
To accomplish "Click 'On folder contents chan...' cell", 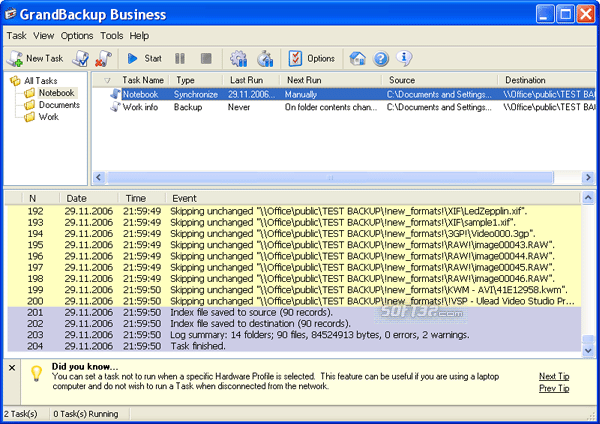I will [x=331, y=107].
